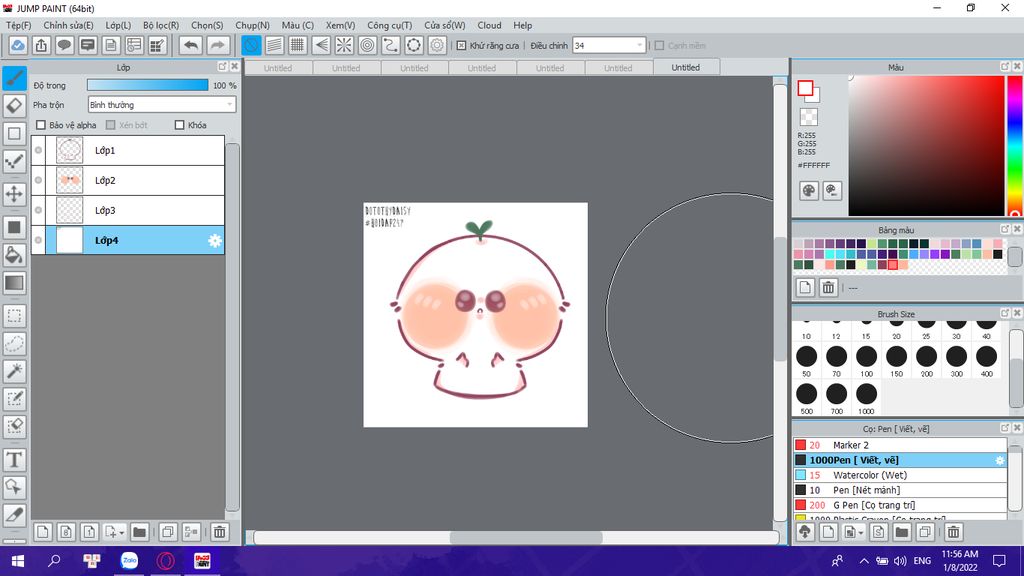Delete brush with trash icon in Cọ panel
The height and width of the screenshot is (576, 1024).
tap(953, 532)
